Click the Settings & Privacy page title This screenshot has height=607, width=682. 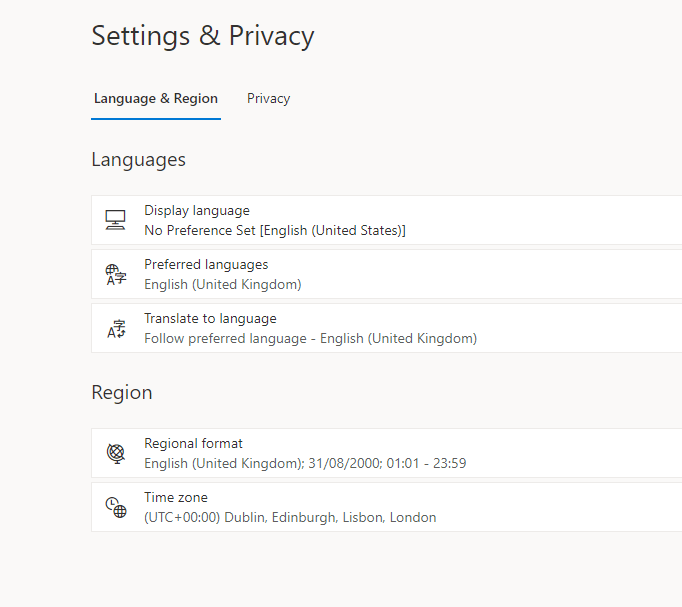coord(203,36)
